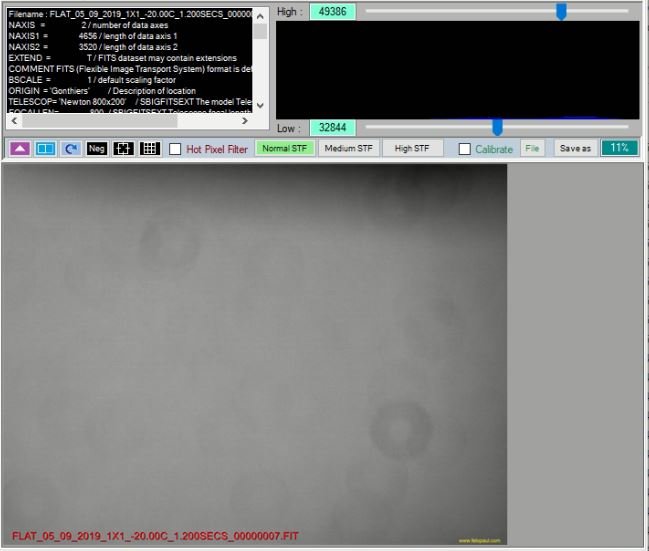The image size is (649, 551).
Task: Apply the Normal STF stretch
Action: (x=285, y=148)
